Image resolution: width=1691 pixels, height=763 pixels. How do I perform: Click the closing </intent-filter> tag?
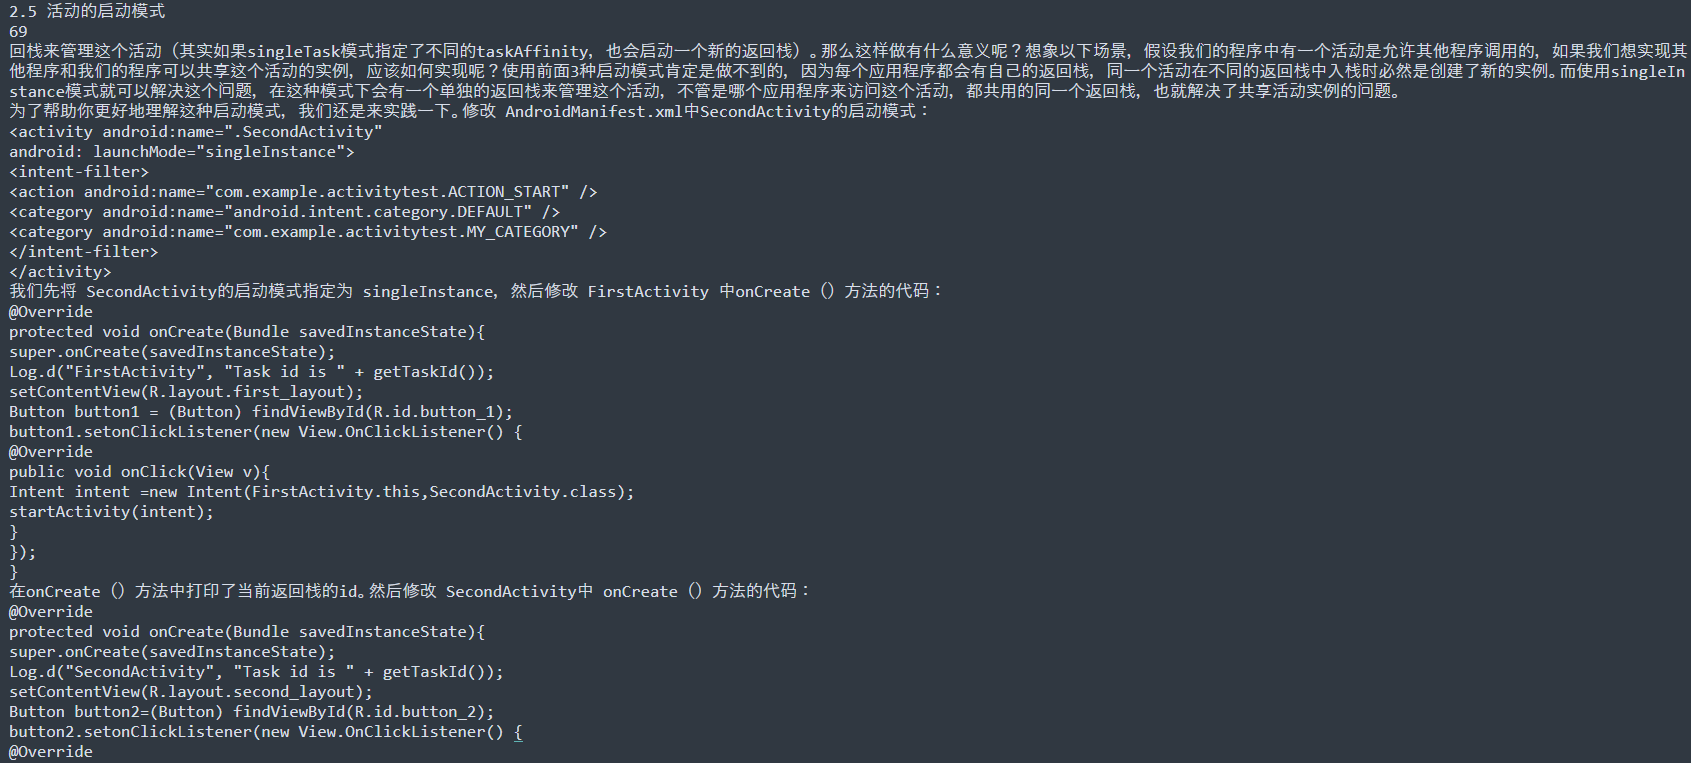[x=84, y=251]
